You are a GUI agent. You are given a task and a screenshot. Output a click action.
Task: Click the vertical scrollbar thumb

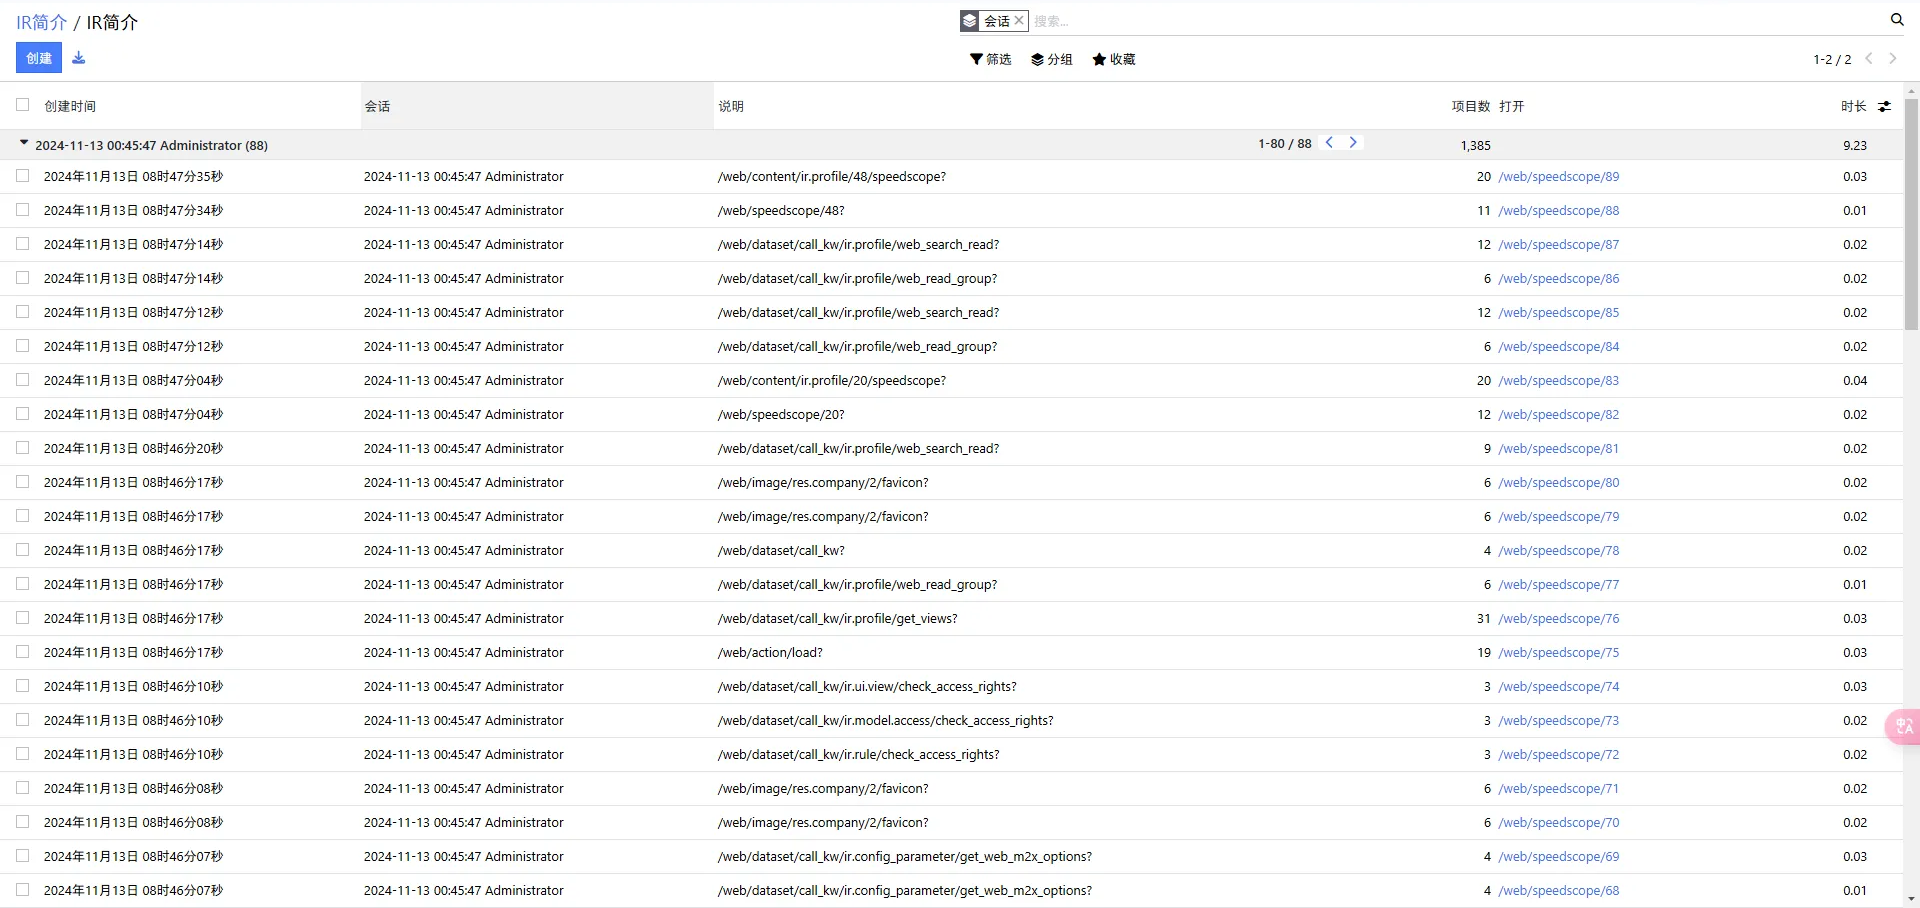(x=1911, y=210)
